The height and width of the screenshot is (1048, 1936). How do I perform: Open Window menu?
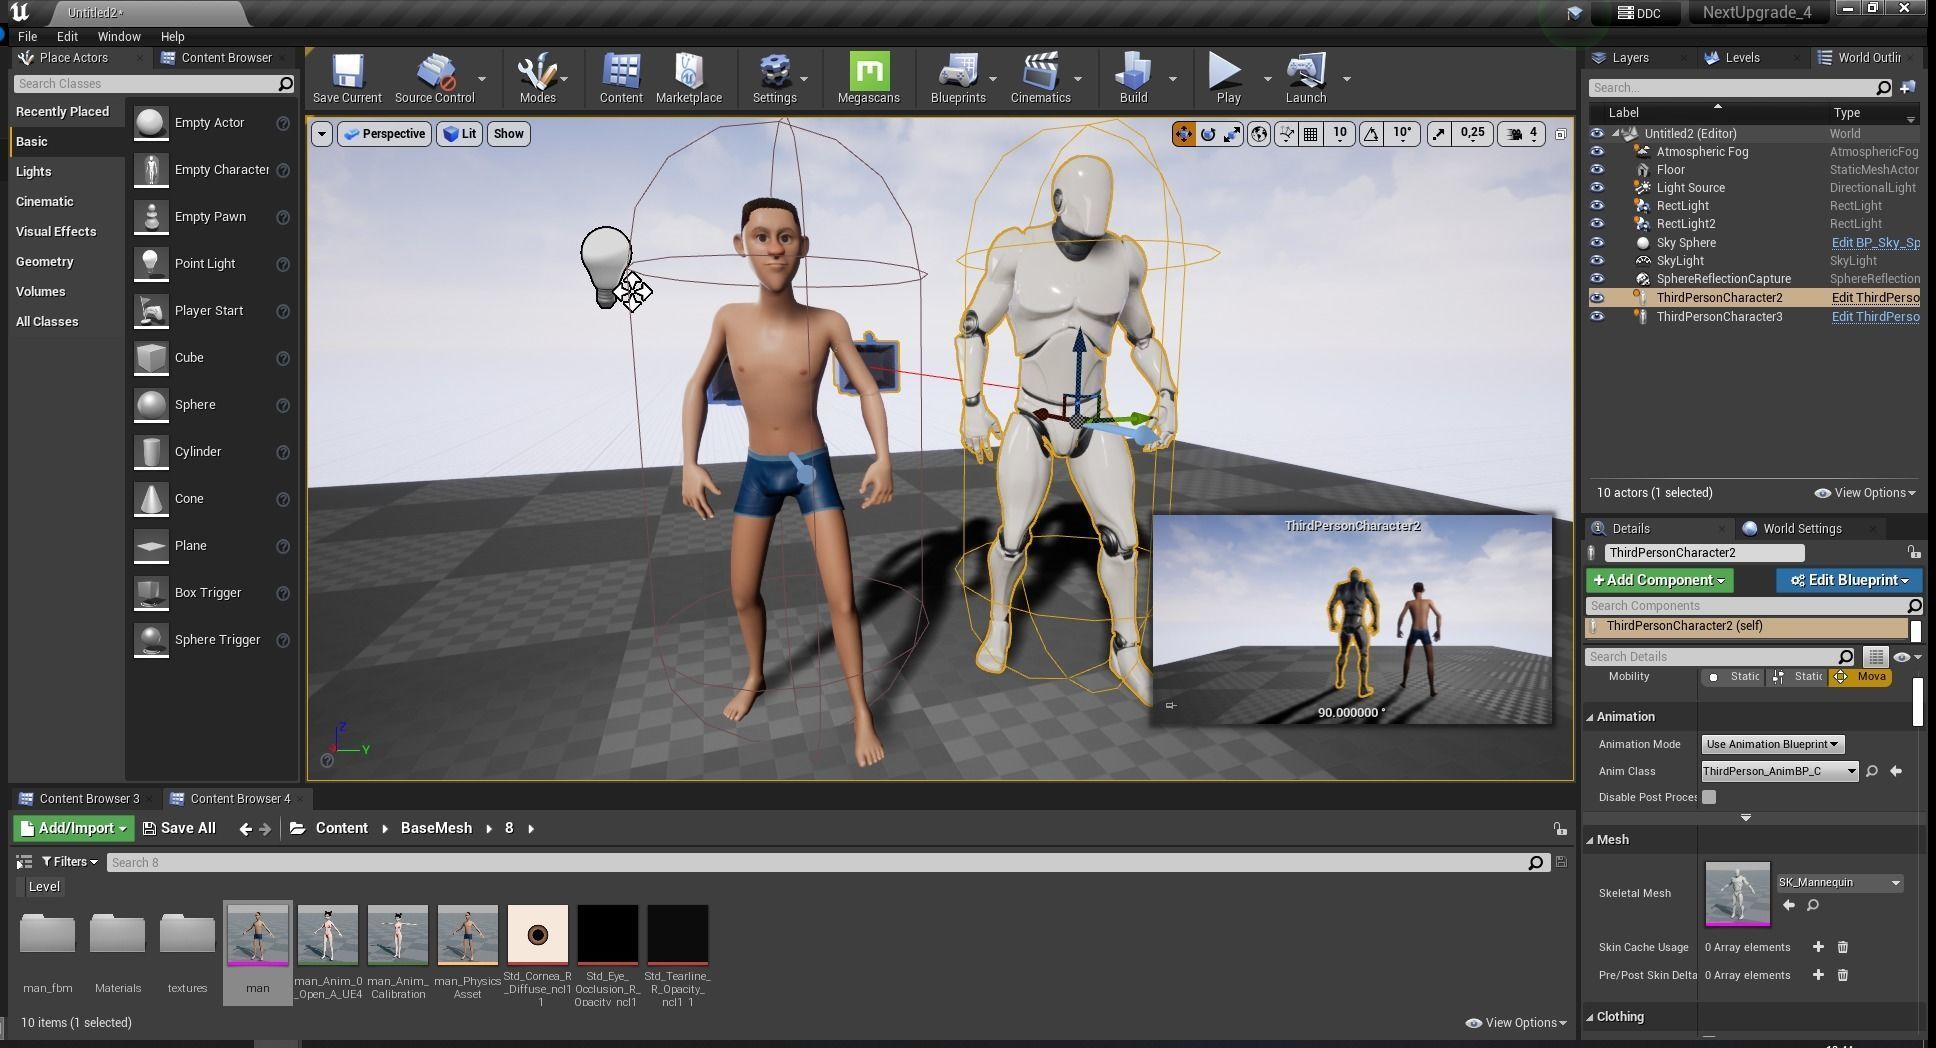(x=119, y=36)
